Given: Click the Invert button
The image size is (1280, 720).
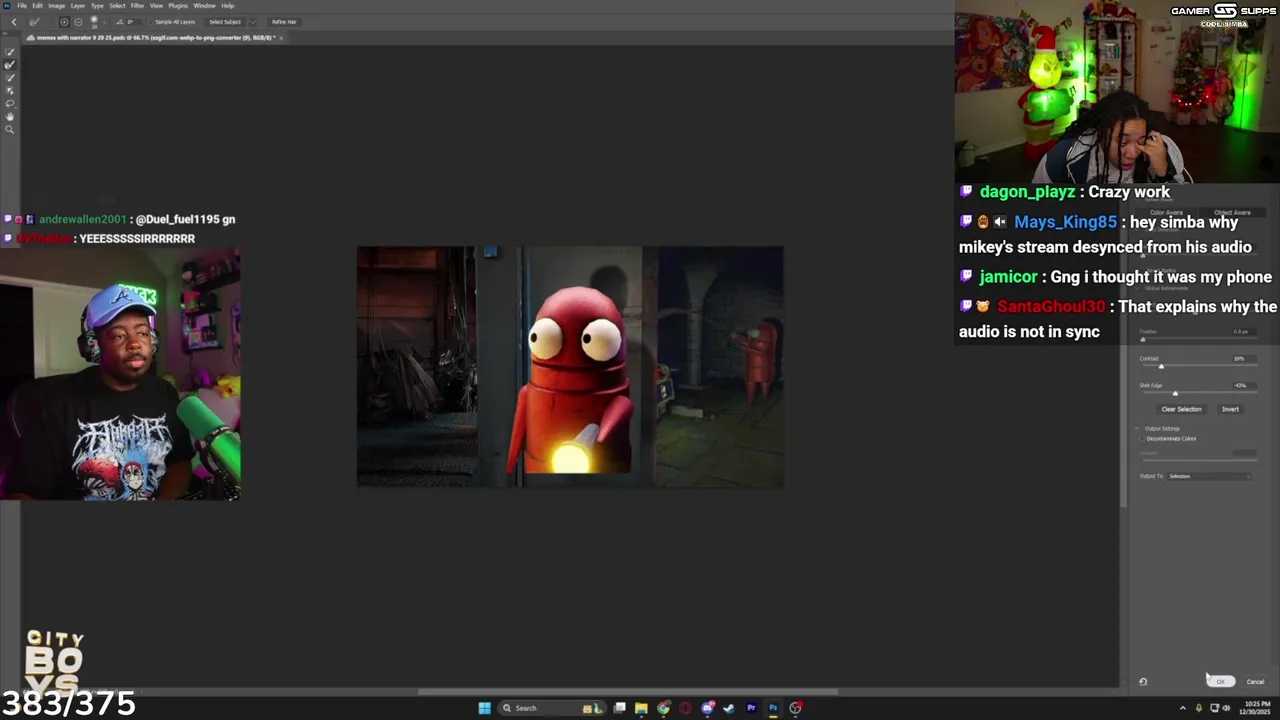Looking at the screenshot, I should 1230,409.
